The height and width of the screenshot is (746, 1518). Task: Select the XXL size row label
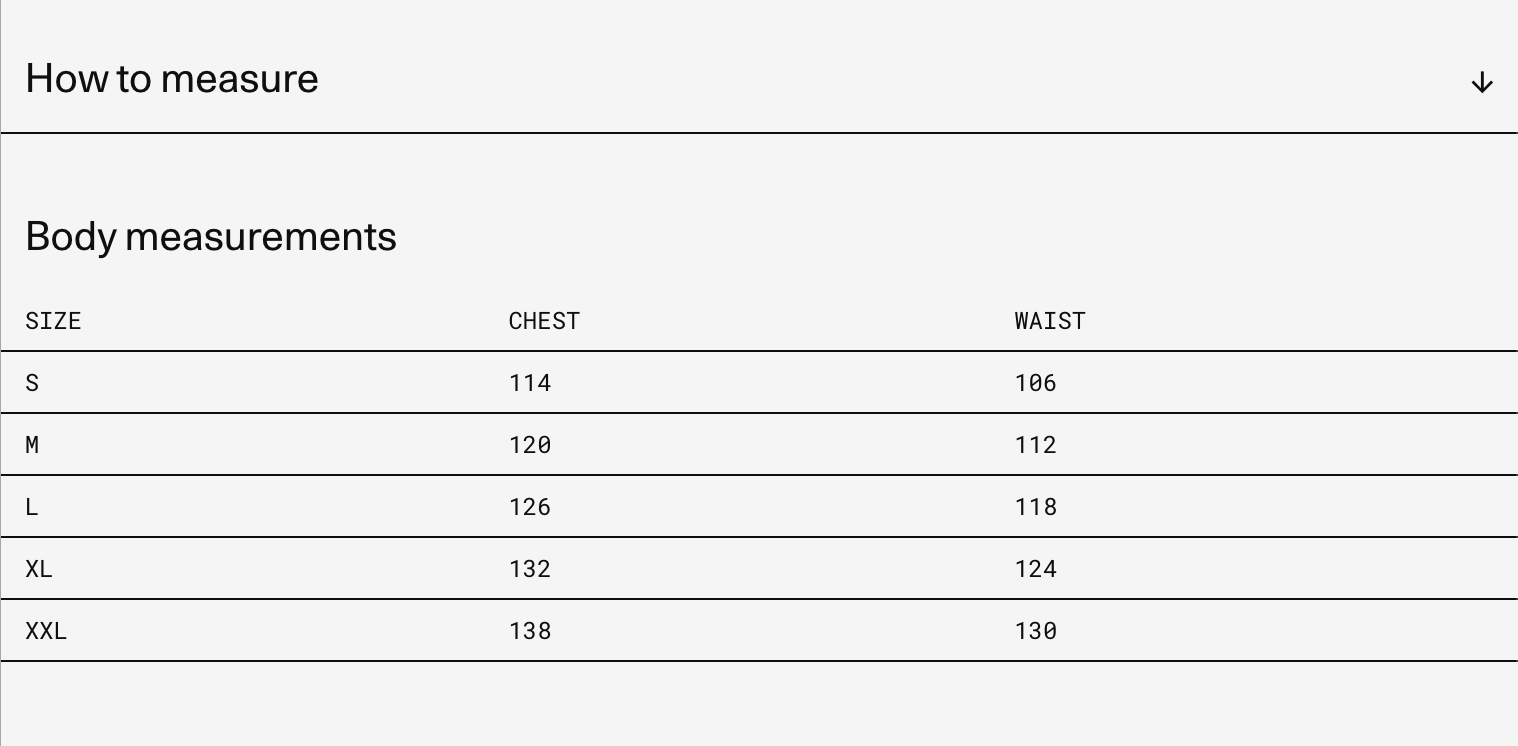click(x=46, y=631)
